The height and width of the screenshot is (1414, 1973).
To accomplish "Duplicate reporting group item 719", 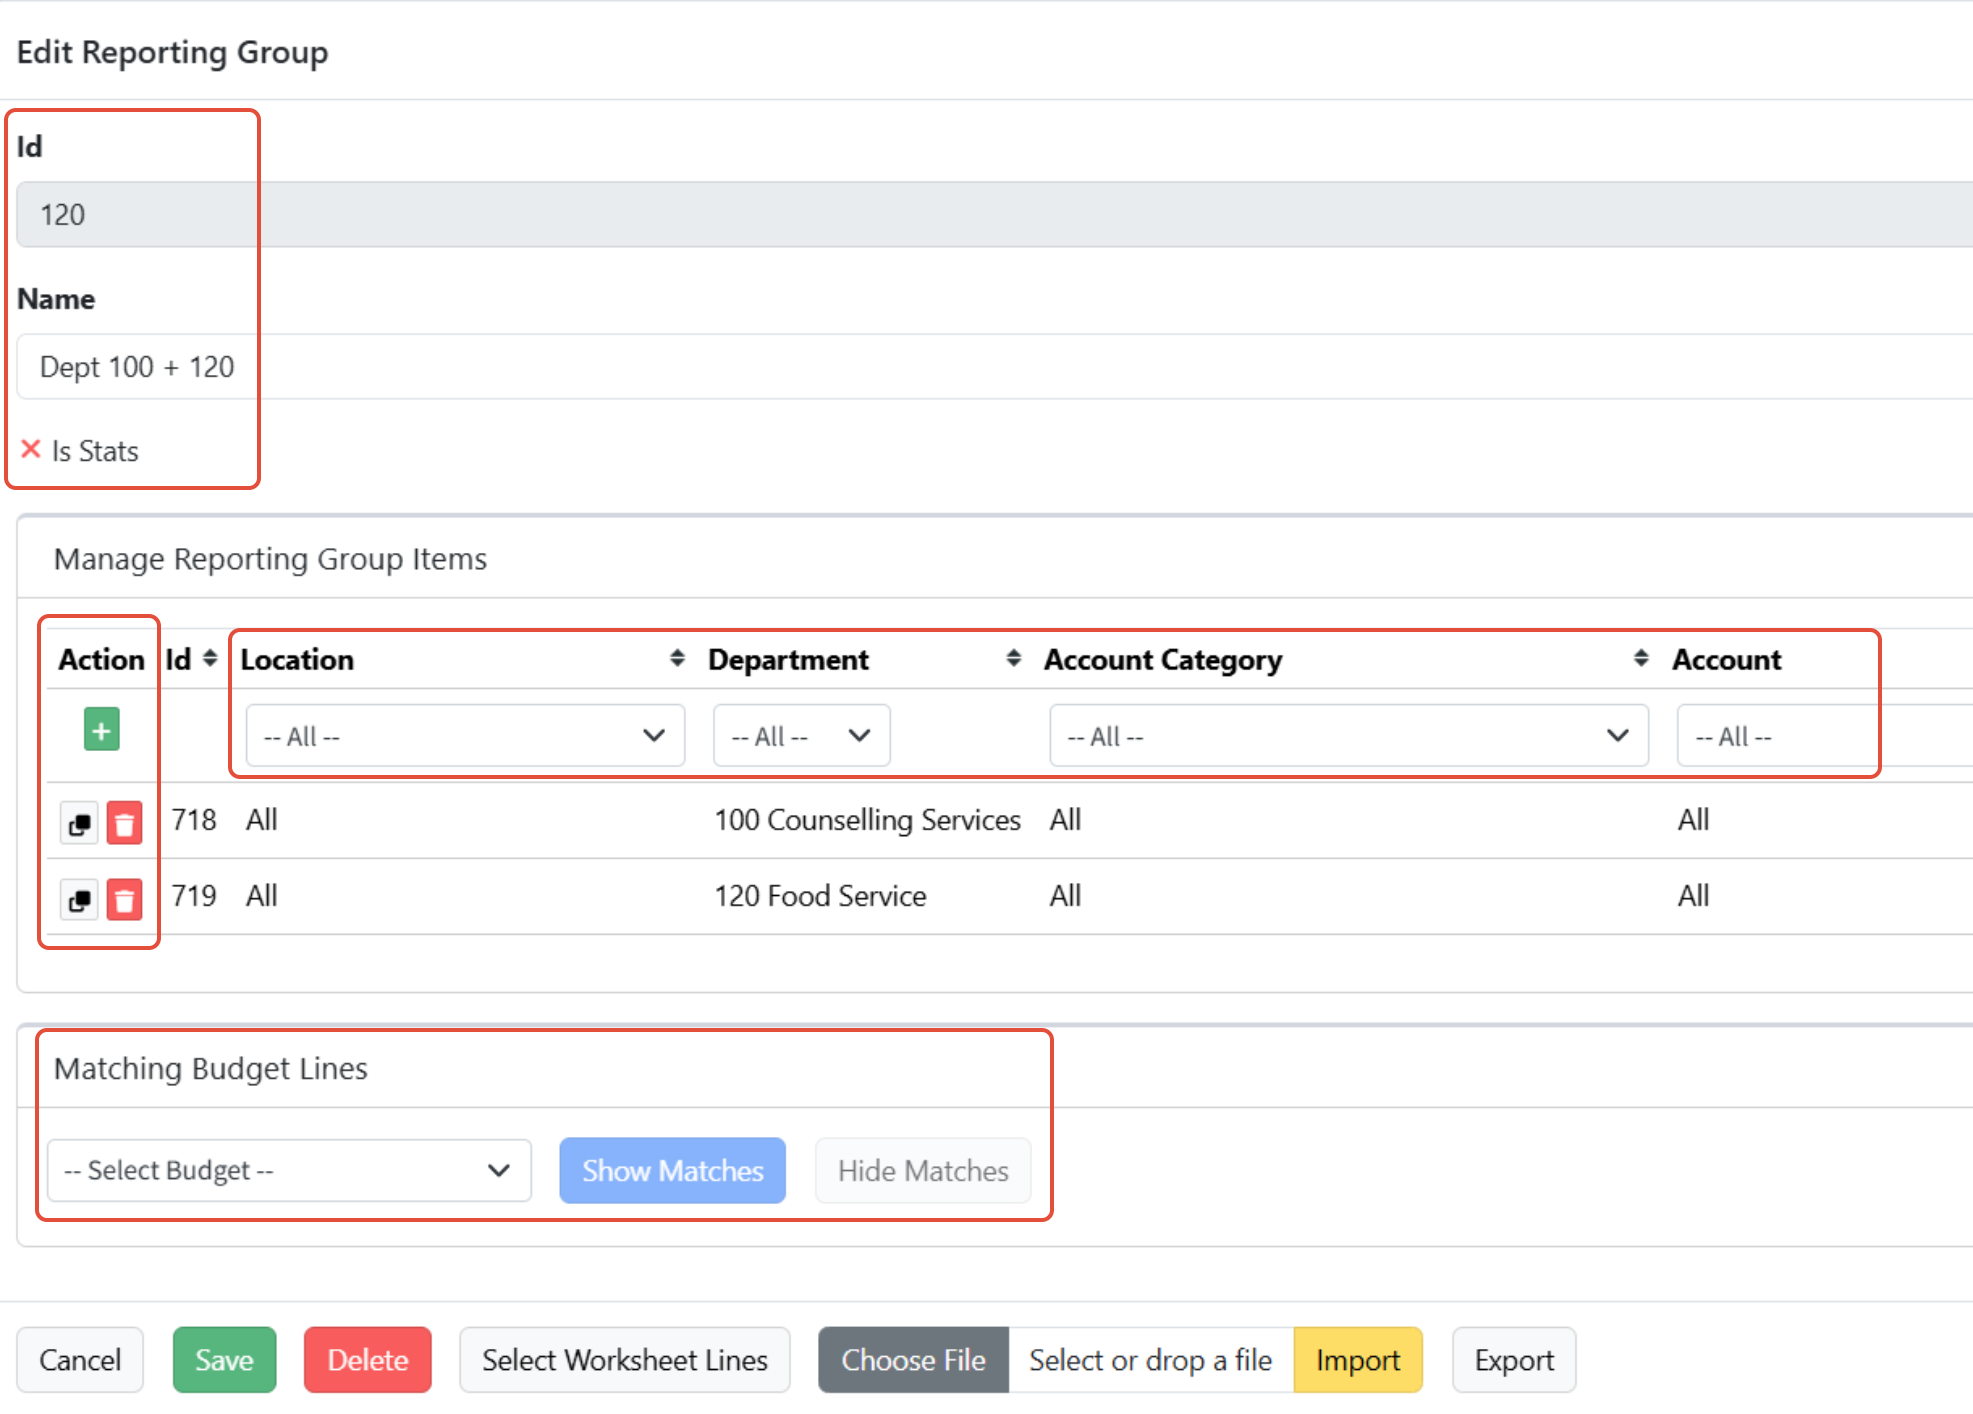I will pyautogui.click(x=79, y=900).
